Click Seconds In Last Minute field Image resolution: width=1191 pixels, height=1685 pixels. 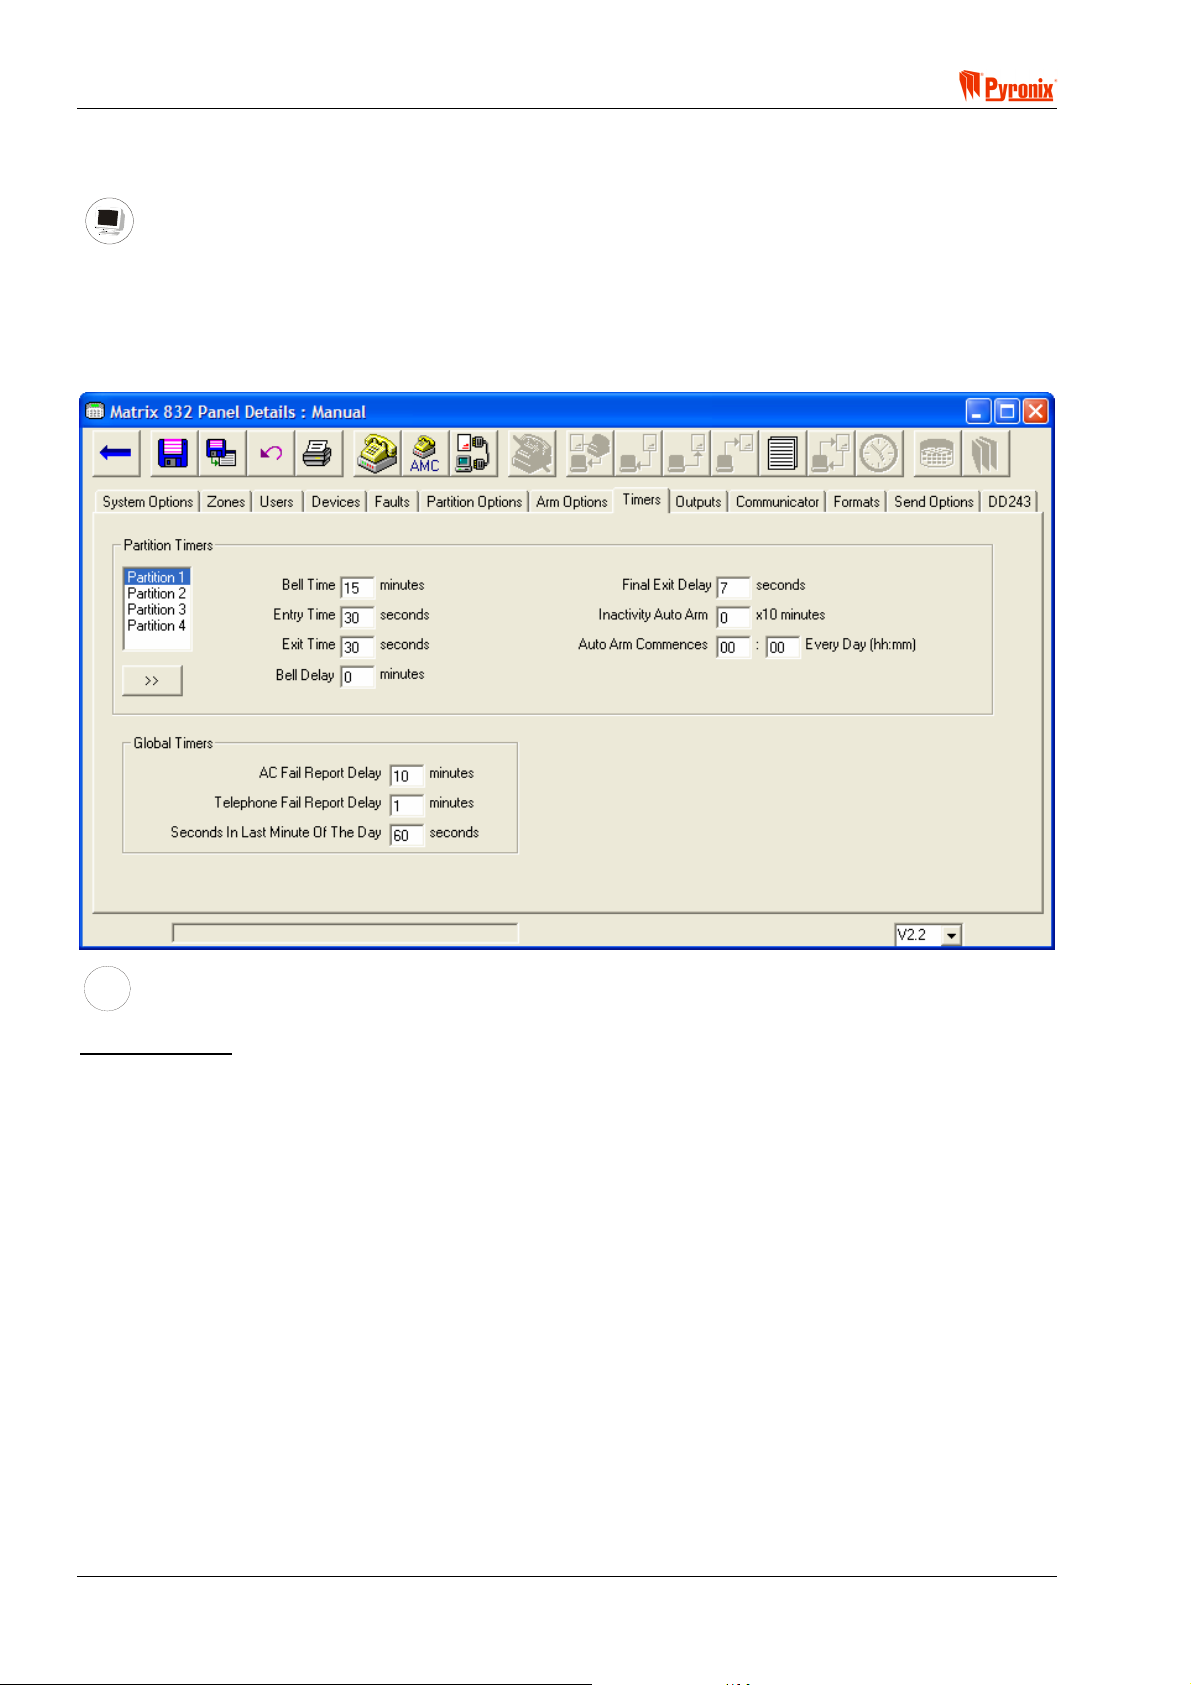coord(407,835)
